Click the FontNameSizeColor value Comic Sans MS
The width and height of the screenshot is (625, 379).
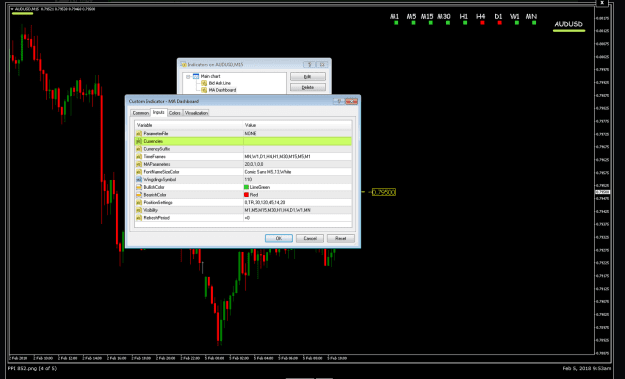(x=268, y=172)
